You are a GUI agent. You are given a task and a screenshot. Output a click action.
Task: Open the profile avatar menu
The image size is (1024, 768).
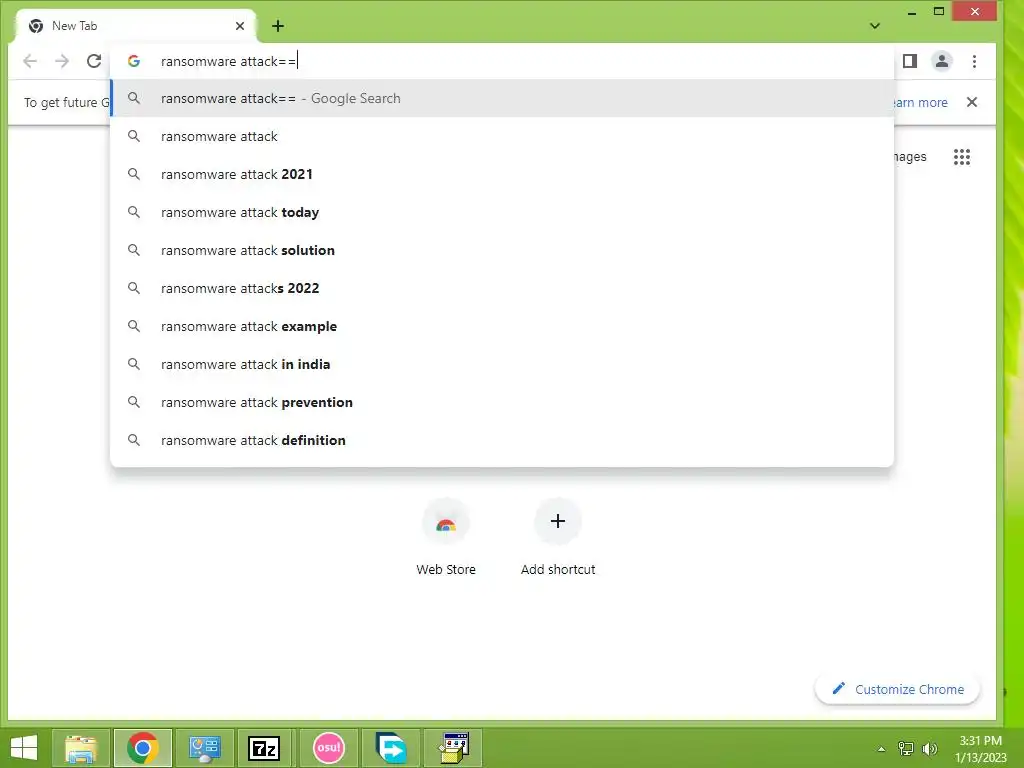point(942,61)
